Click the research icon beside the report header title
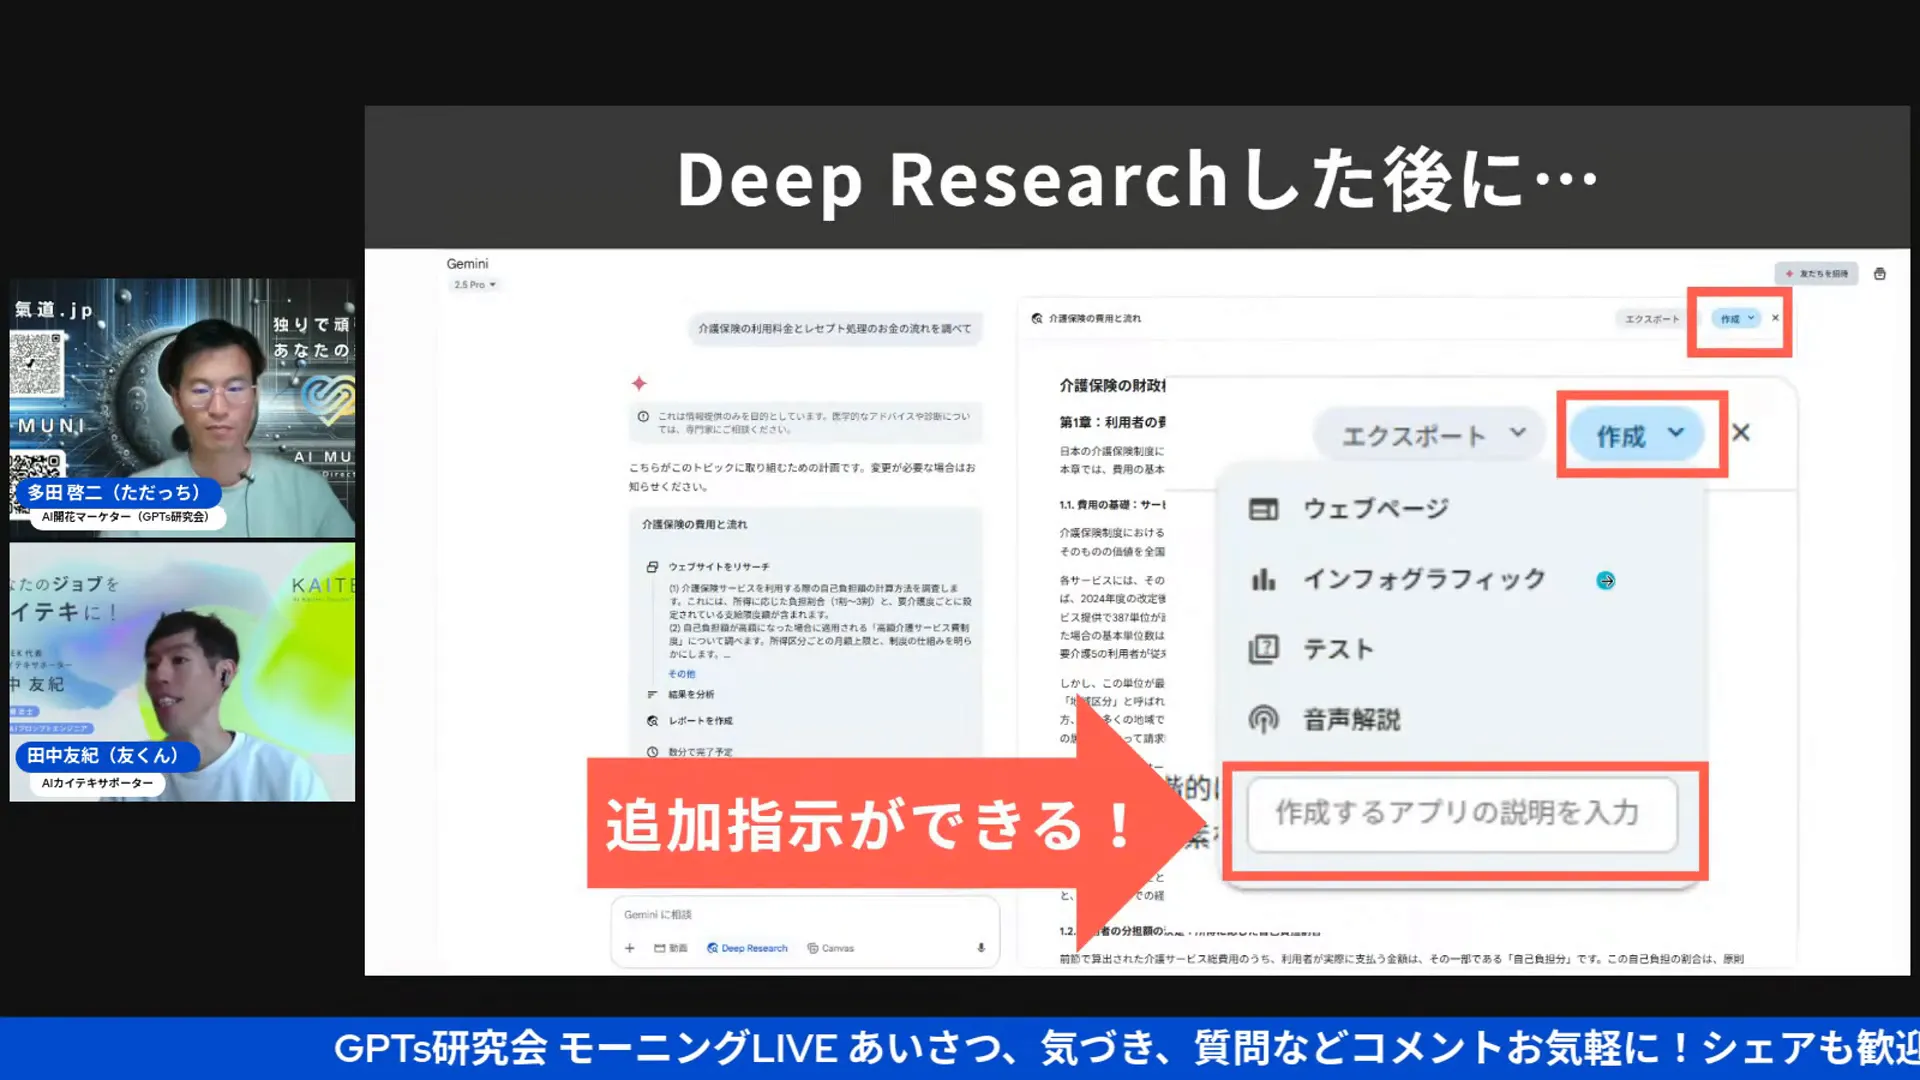The image size is (1920, 1080). [1037, 318]
